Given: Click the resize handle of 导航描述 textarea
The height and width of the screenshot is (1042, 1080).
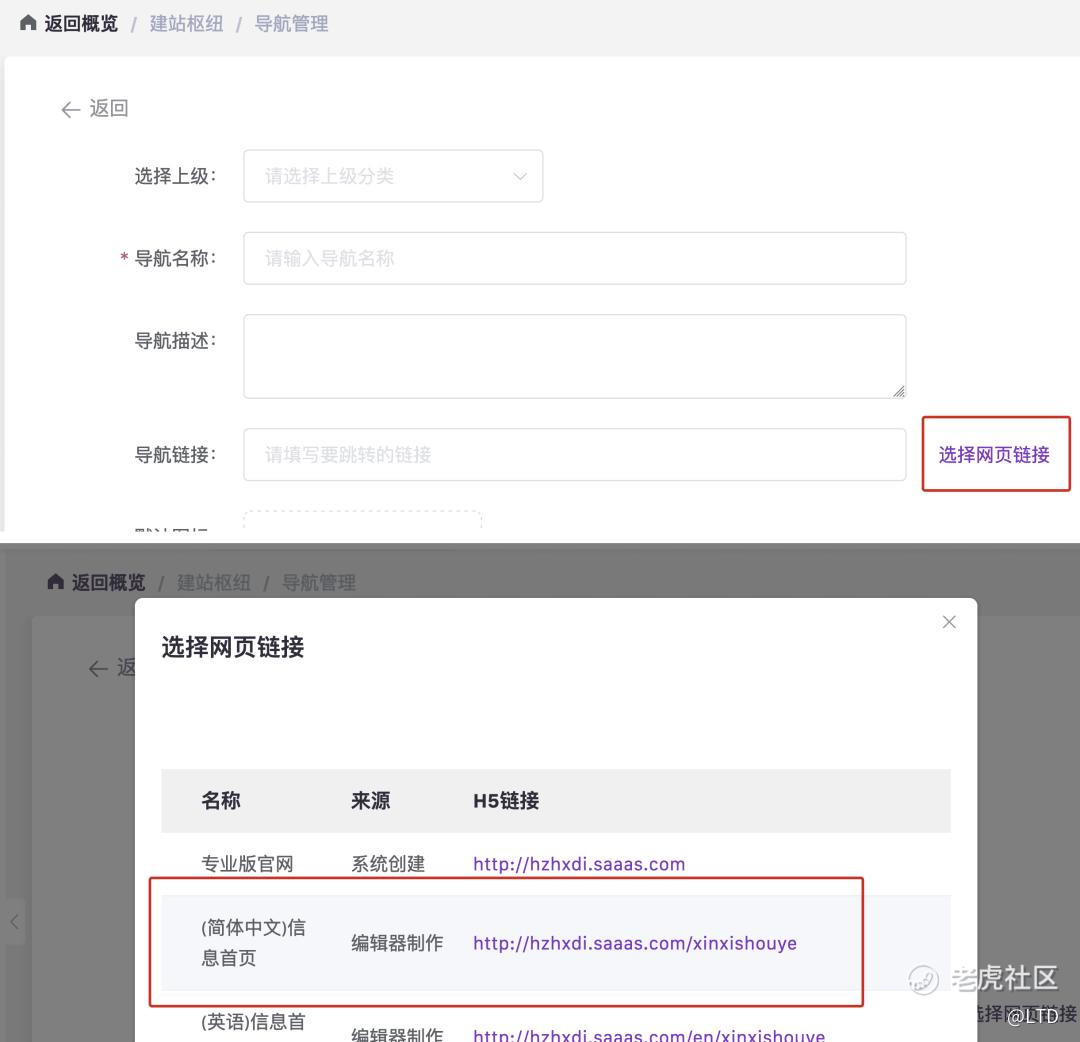Looking at the screenshot, I should (899, 391).
